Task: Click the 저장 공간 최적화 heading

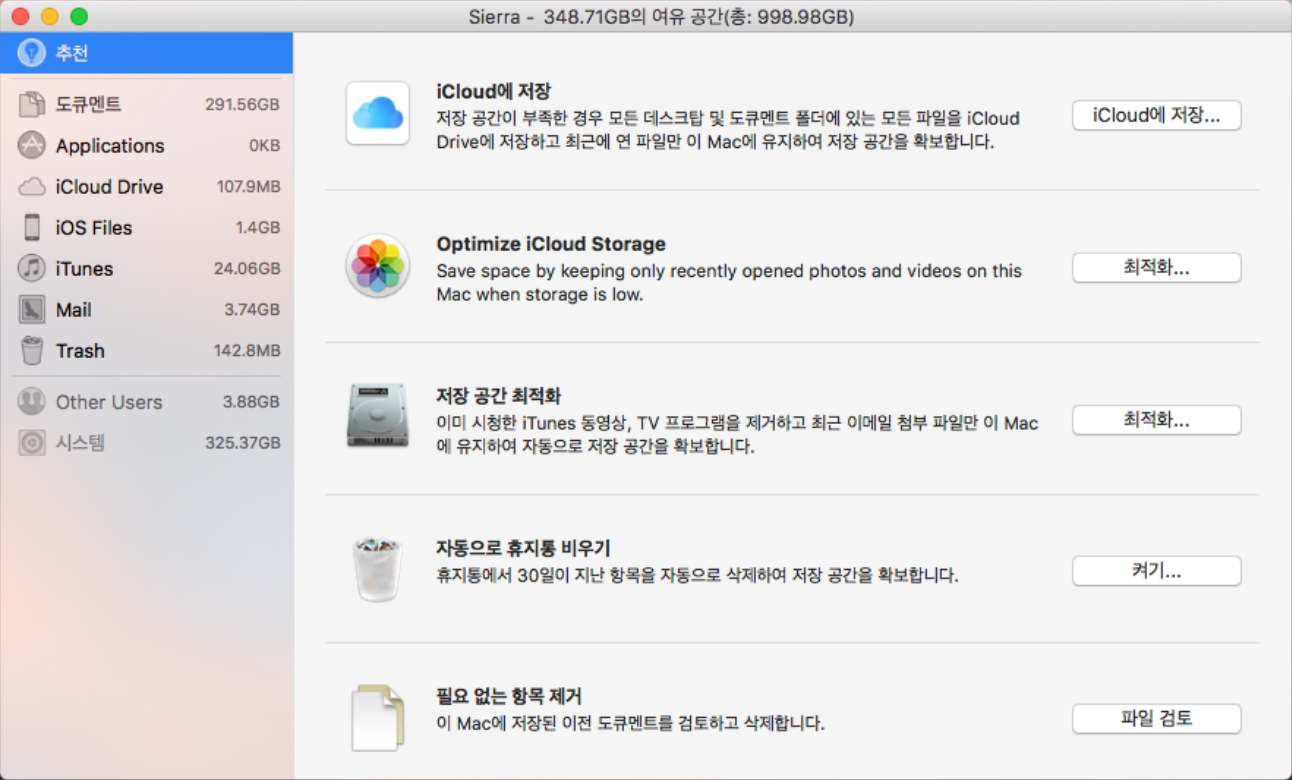Action: click(499, 396)
